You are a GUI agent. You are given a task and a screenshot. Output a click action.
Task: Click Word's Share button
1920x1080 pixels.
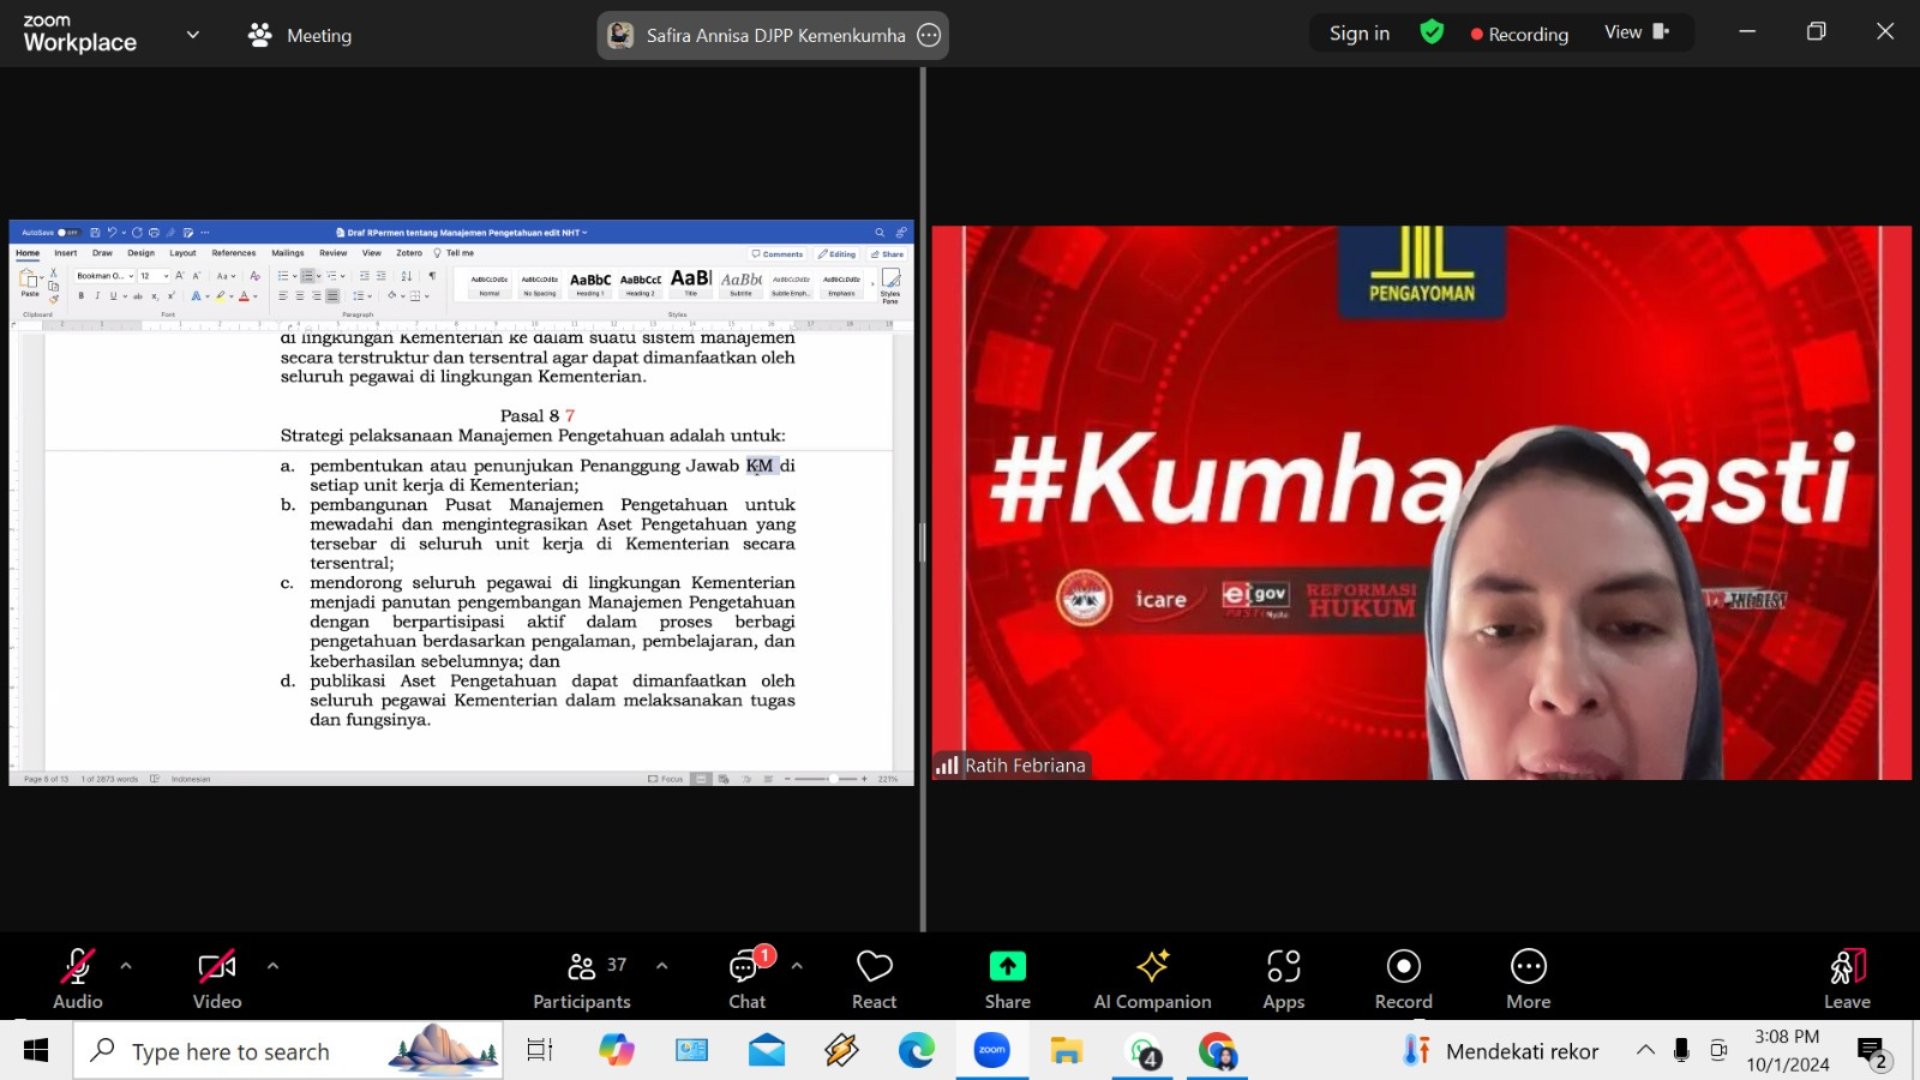(887, 254)
